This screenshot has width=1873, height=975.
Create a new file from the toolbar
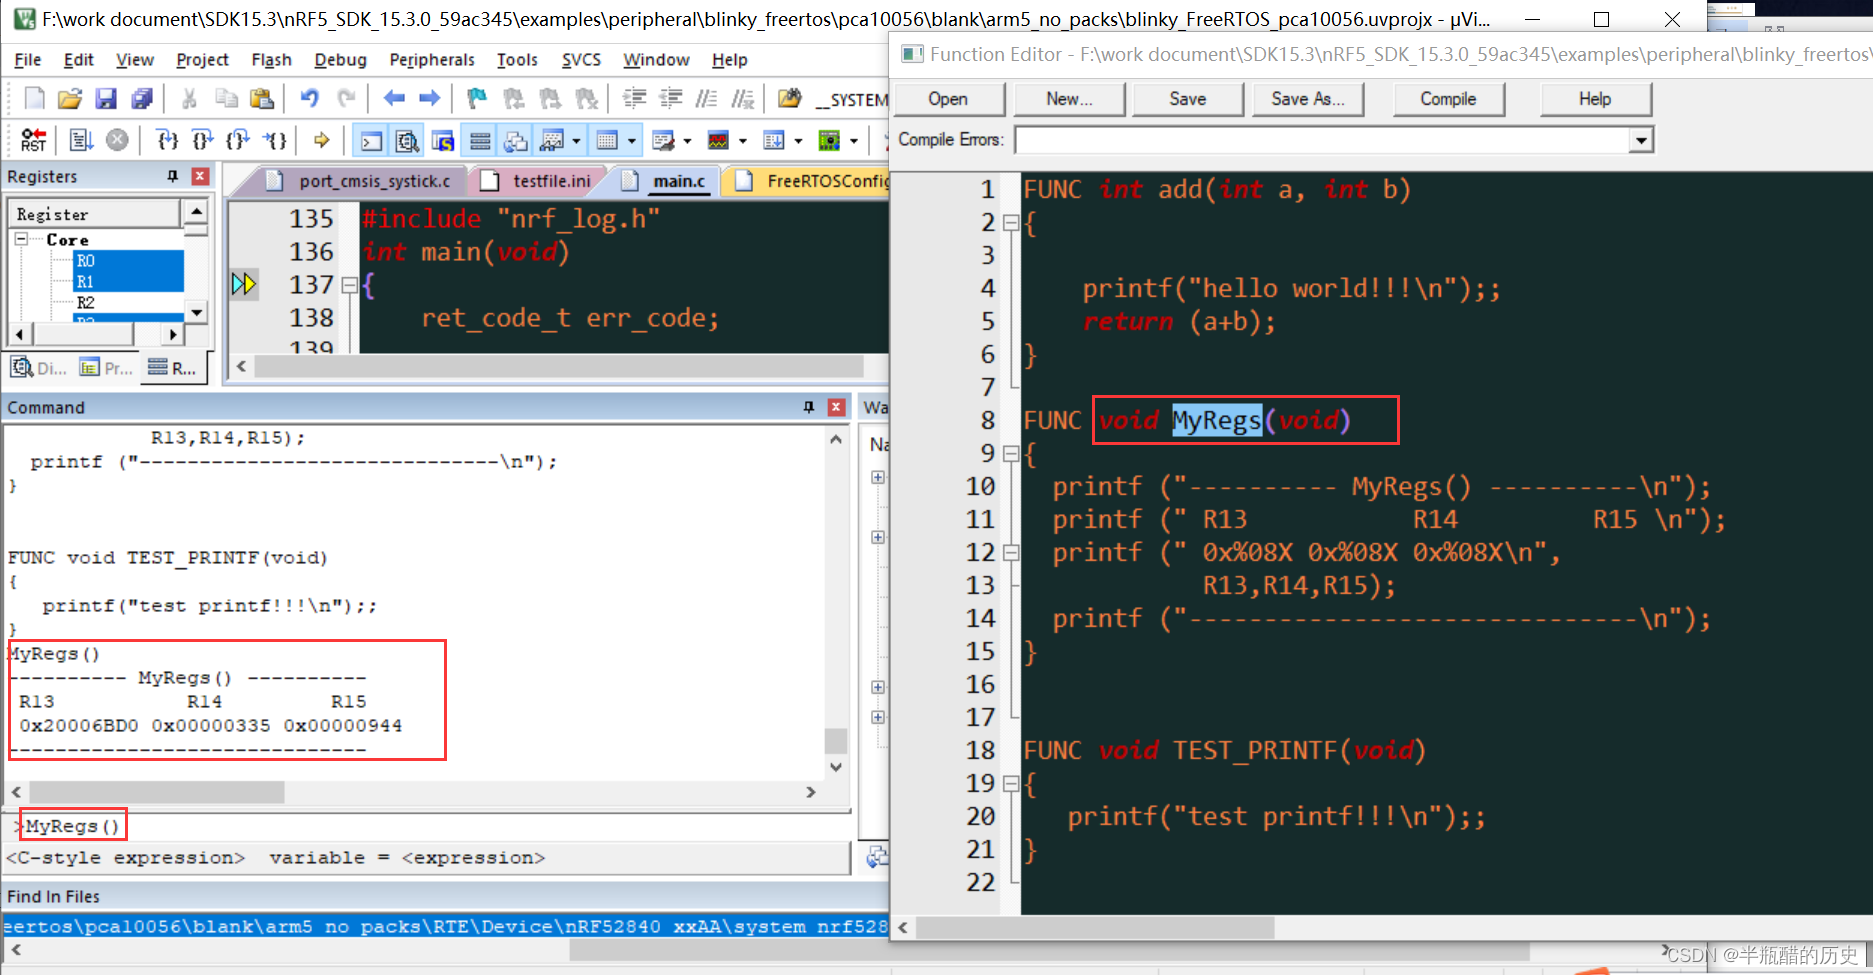(x=34, y=98)
